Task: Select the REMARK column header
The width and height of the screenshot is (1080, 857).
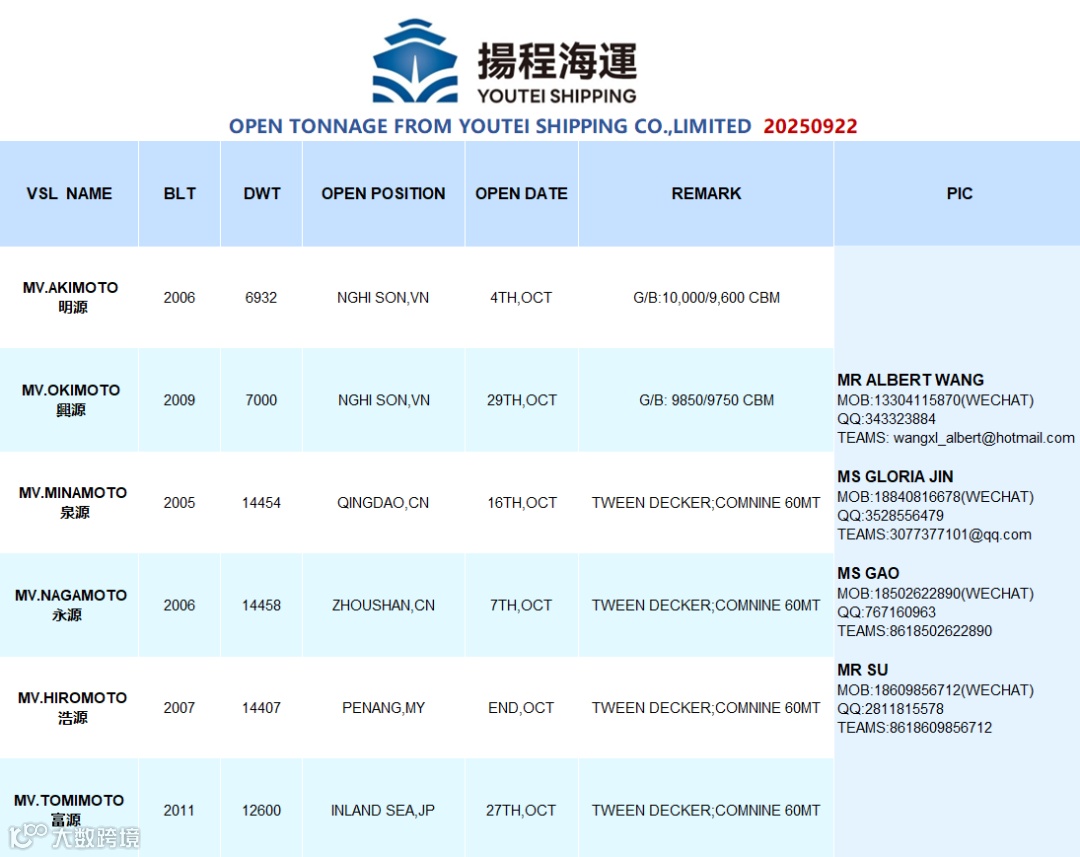Action: (x=706, y=194)
